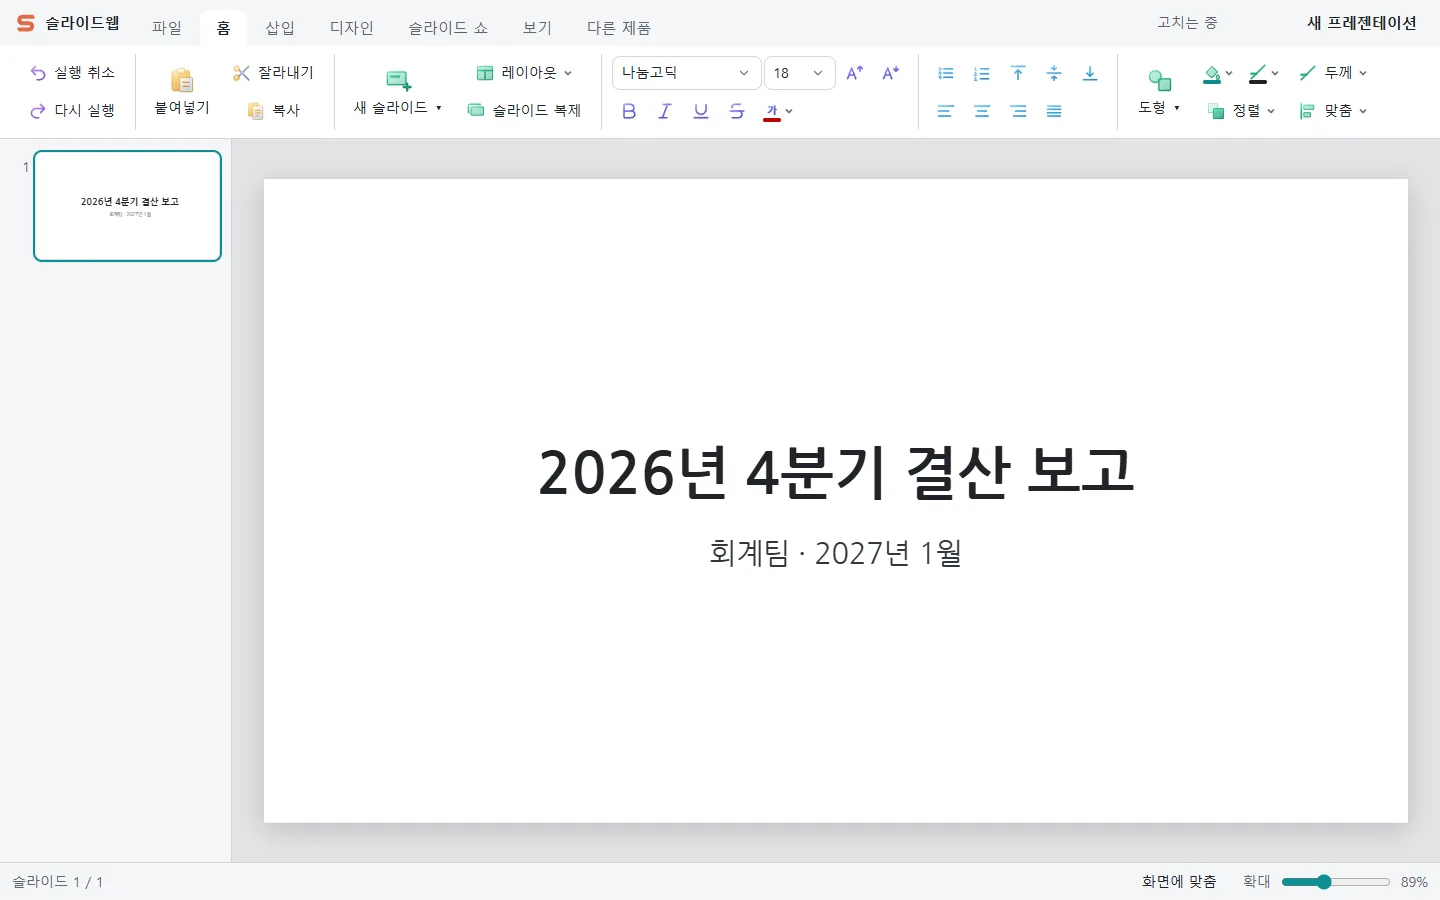Align text to the top vertically
The image size is (1440, 900).
(1018, 73)
